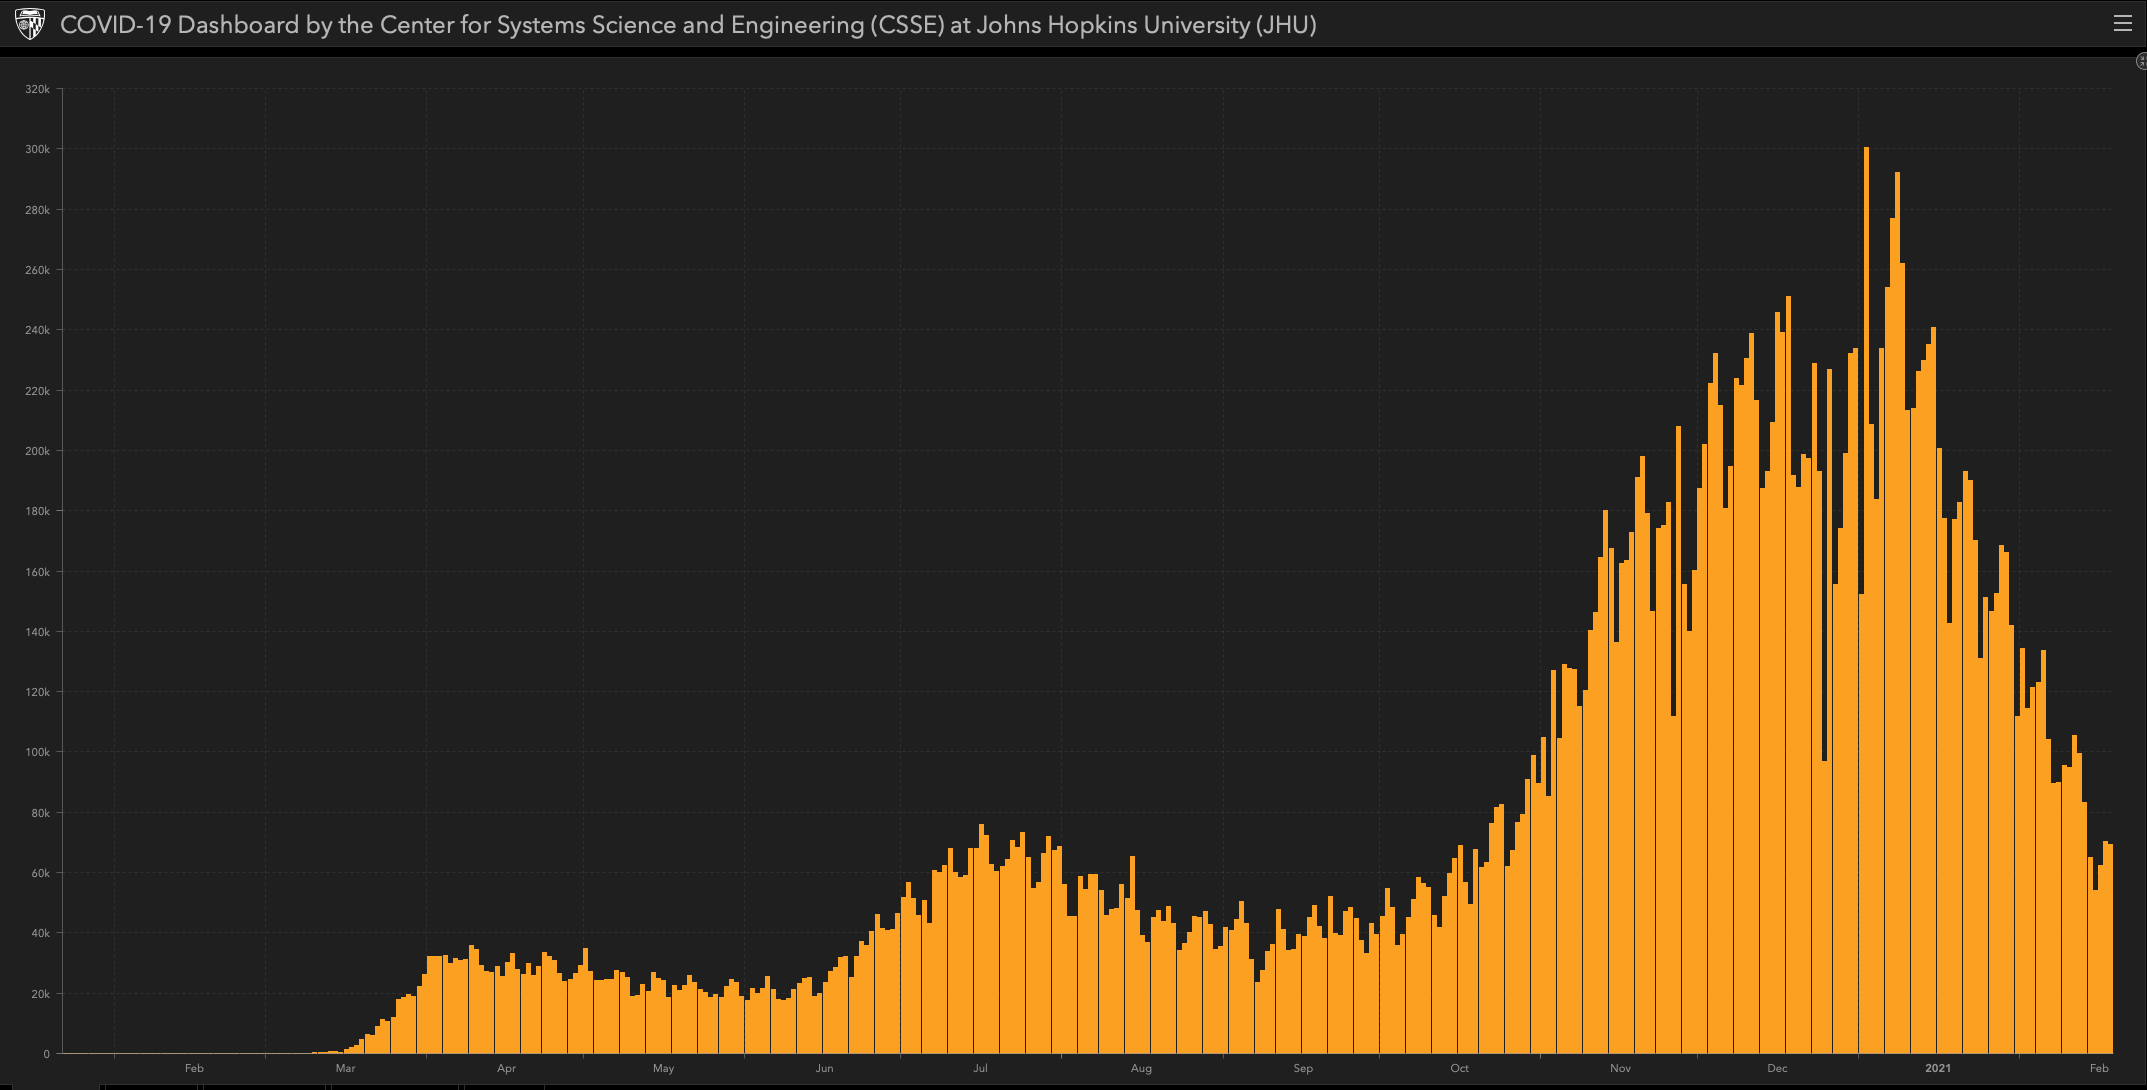Image resolution: width=2147 pixels, height=1090 pixels.
Task: Click the bold 2021 x-axis label
Action: [1938, 1068]
